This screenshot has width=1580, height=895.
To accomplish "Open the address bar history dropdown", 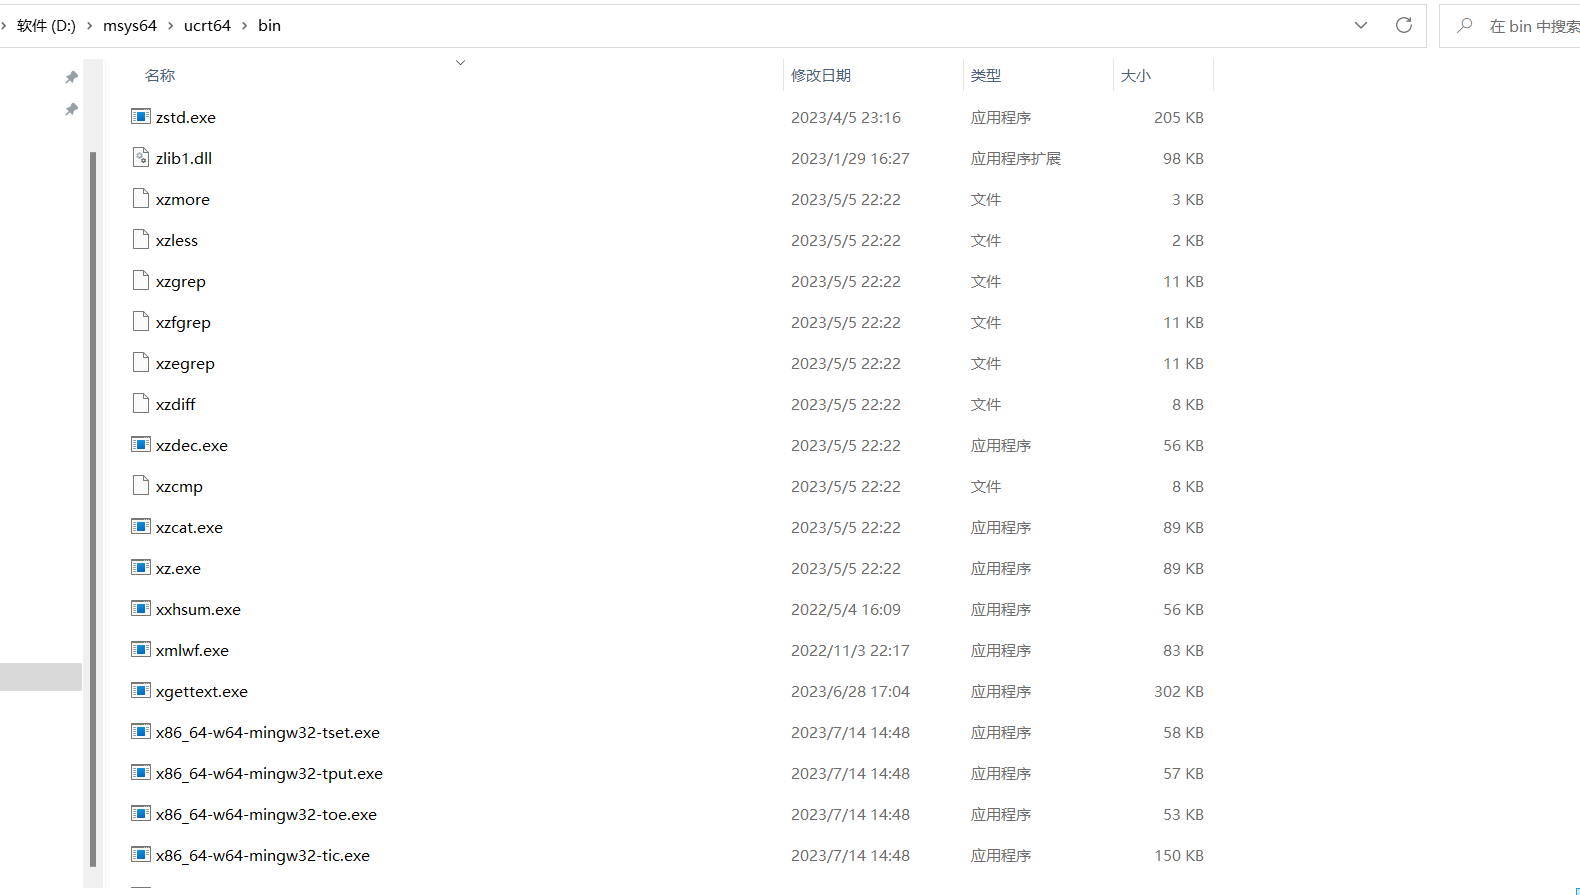I will [1361, 25].
